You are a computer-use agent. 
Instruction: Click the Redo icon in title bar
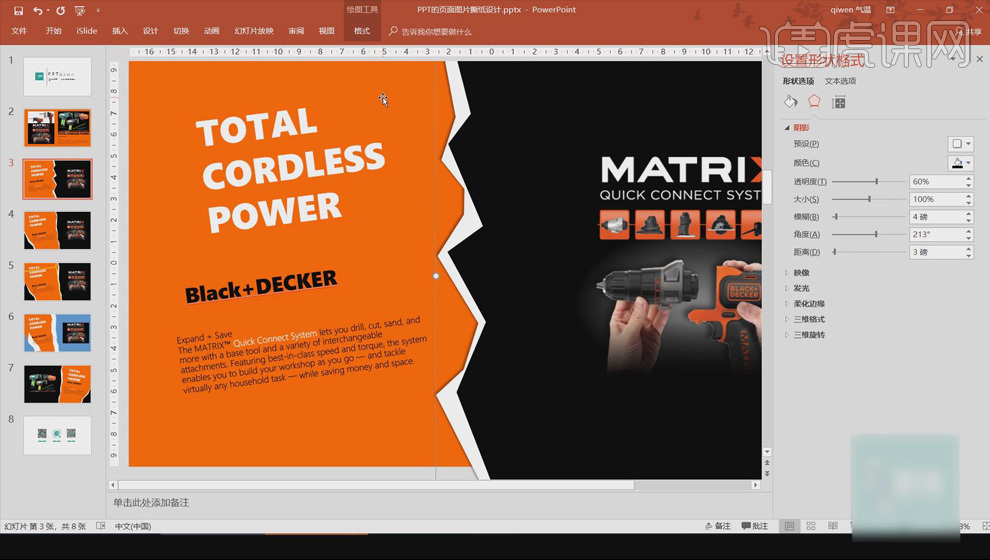click(x=60, y=10)
